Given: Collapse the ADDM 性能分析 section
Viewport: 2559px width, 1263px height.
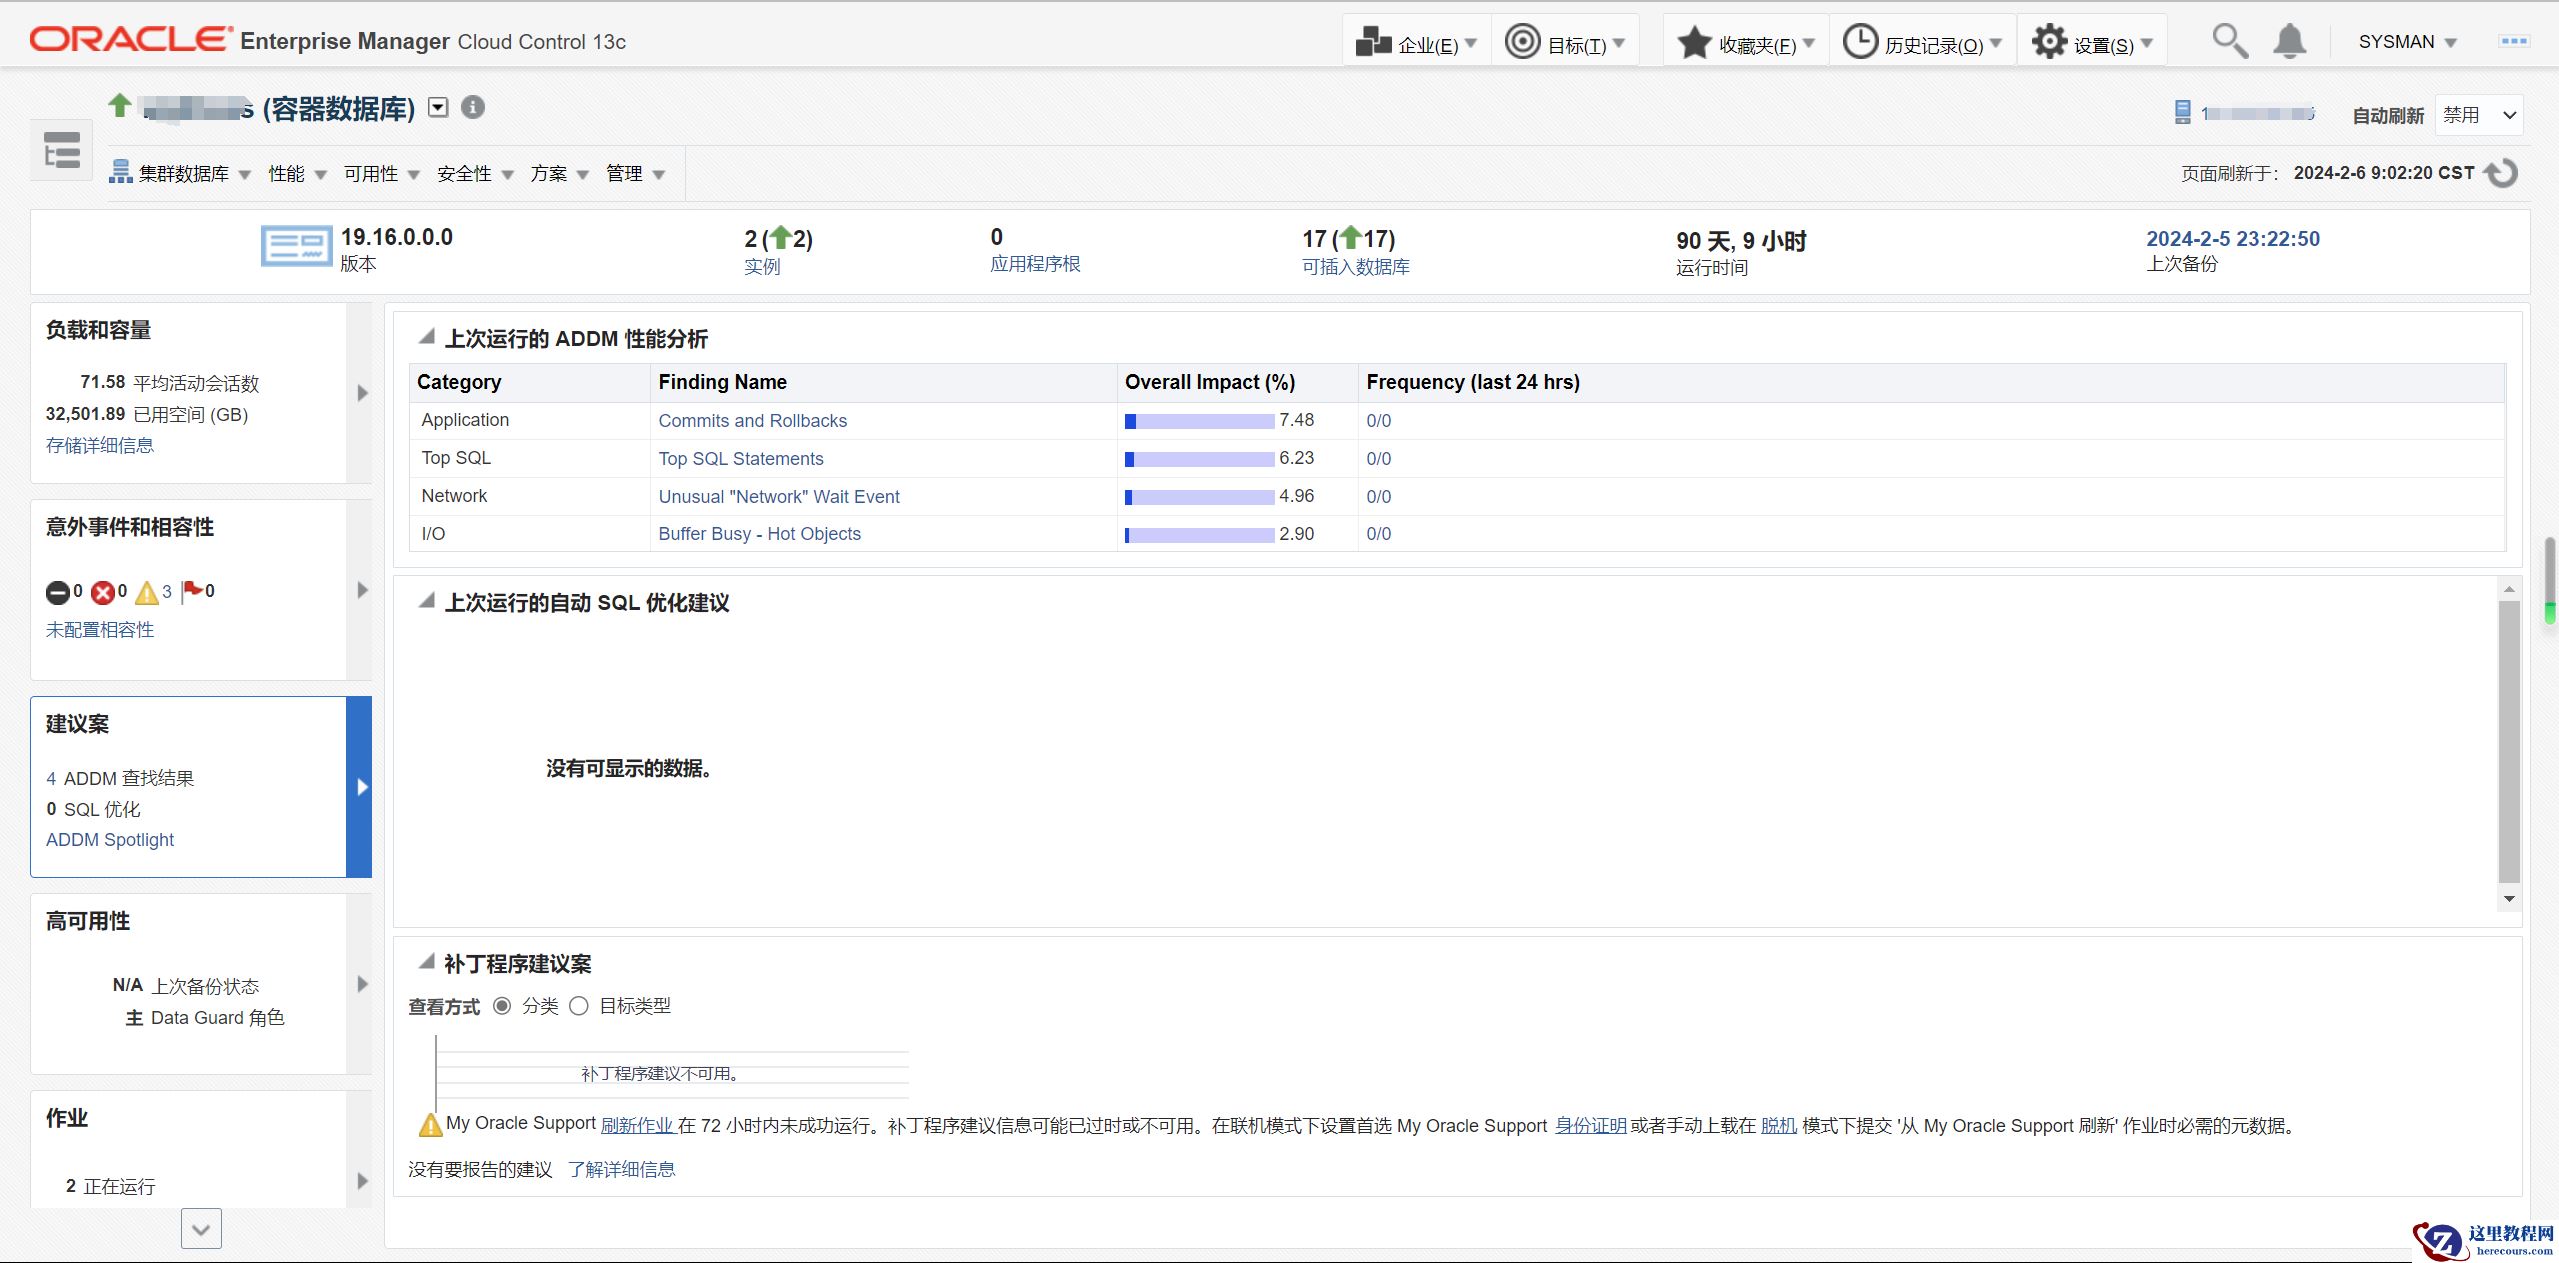Looking at the screenshot, I should (427, 338).
